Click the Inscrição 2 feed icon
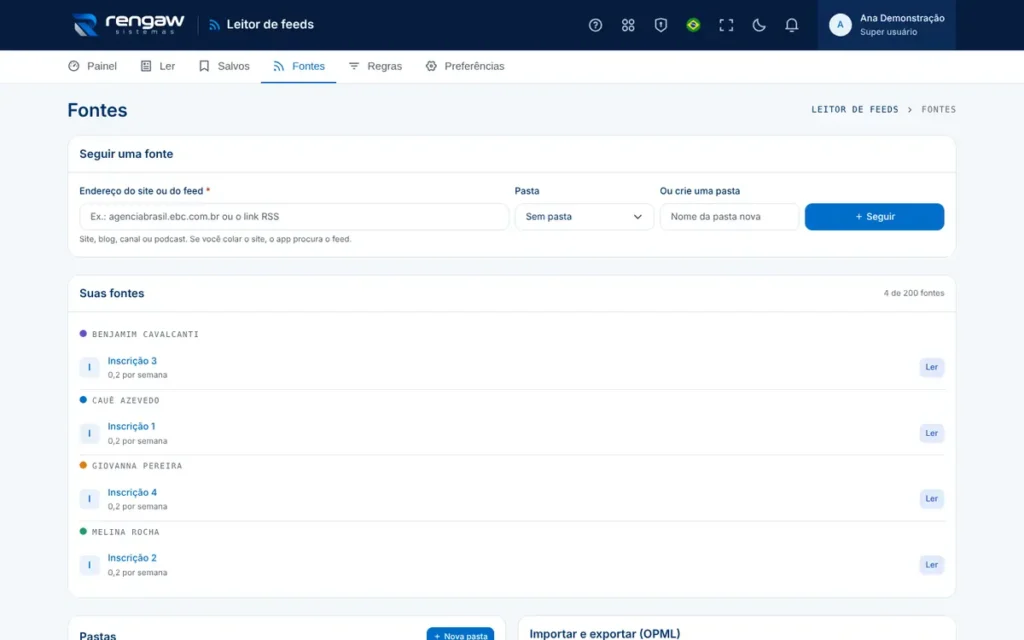Screen dimensions: 1024x640 coord(89,565)
